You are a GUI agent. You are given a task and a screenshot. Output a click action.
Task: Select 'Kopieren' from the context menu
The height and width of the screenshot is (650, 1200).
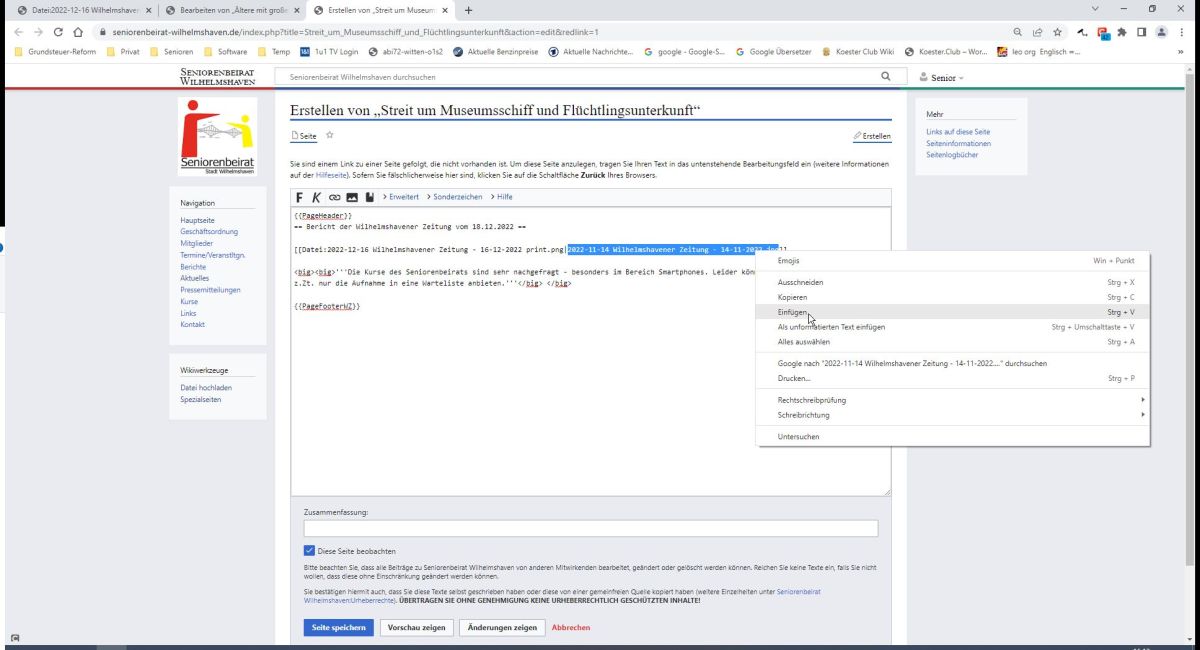coord(792,297)
